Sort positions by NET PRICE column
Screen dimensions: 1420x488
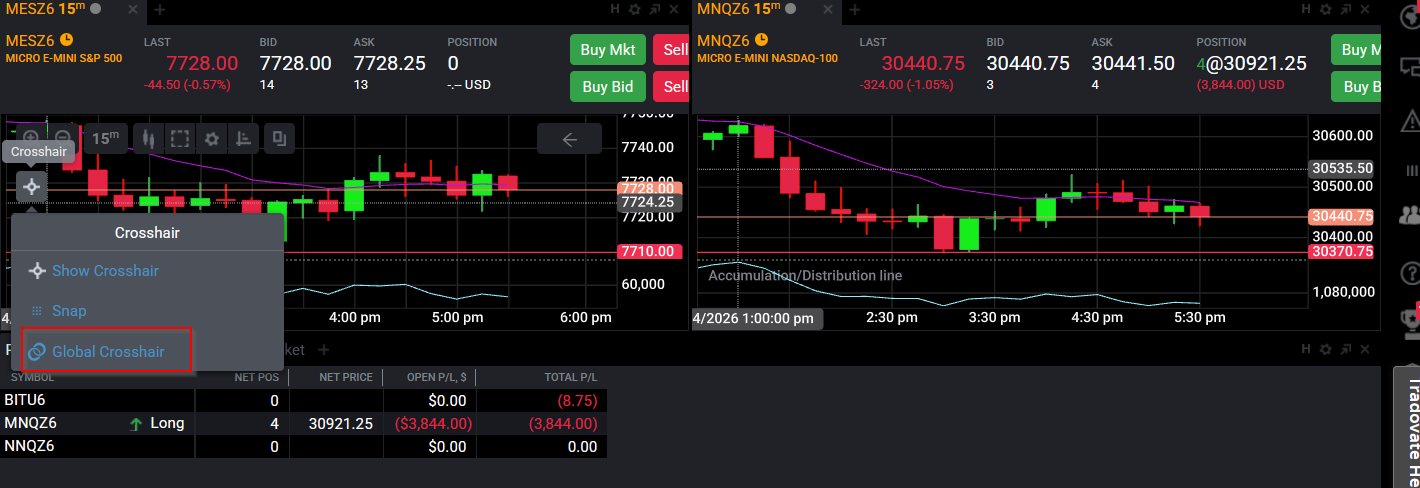[346, 377]
